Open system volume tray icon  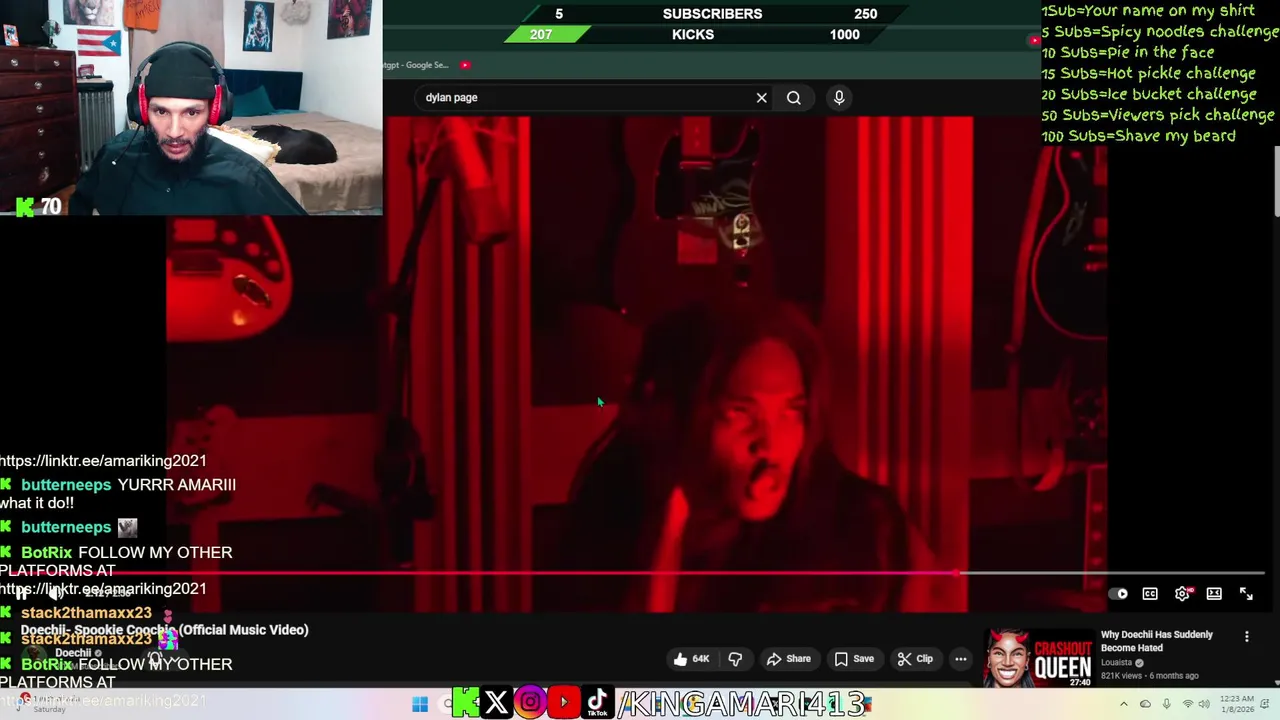1205,704
